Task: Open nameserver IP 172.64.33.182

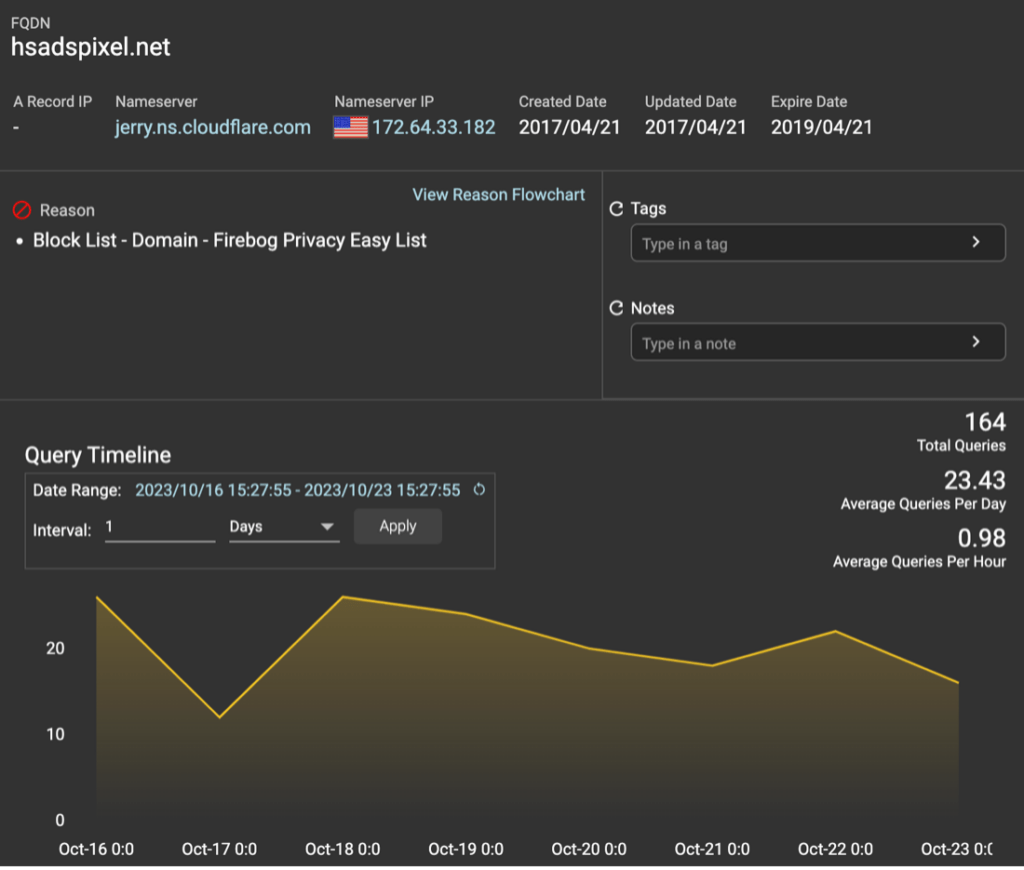Action: [x=434, y=127]
